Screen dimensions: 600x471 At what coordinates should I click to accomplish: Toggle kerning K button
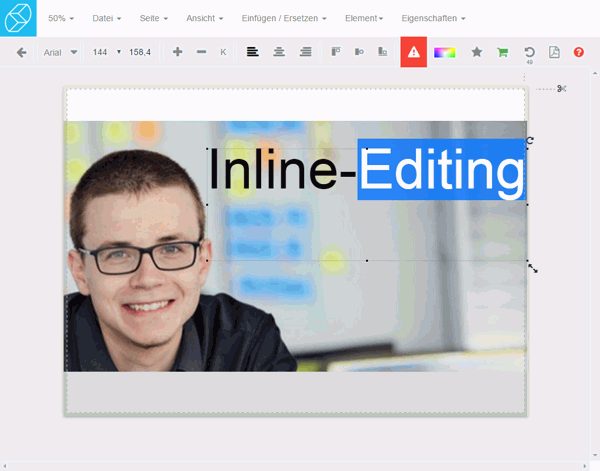[x=223, y=52]
